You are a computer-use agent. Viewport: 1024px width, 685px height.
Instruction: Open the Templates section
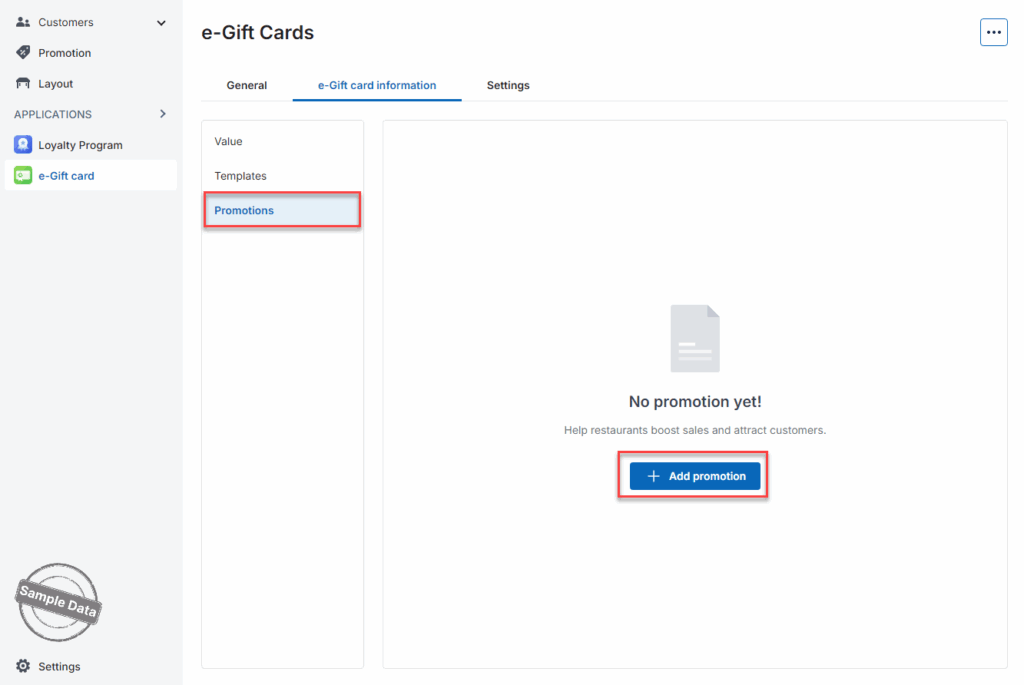[x=240, y=176]
